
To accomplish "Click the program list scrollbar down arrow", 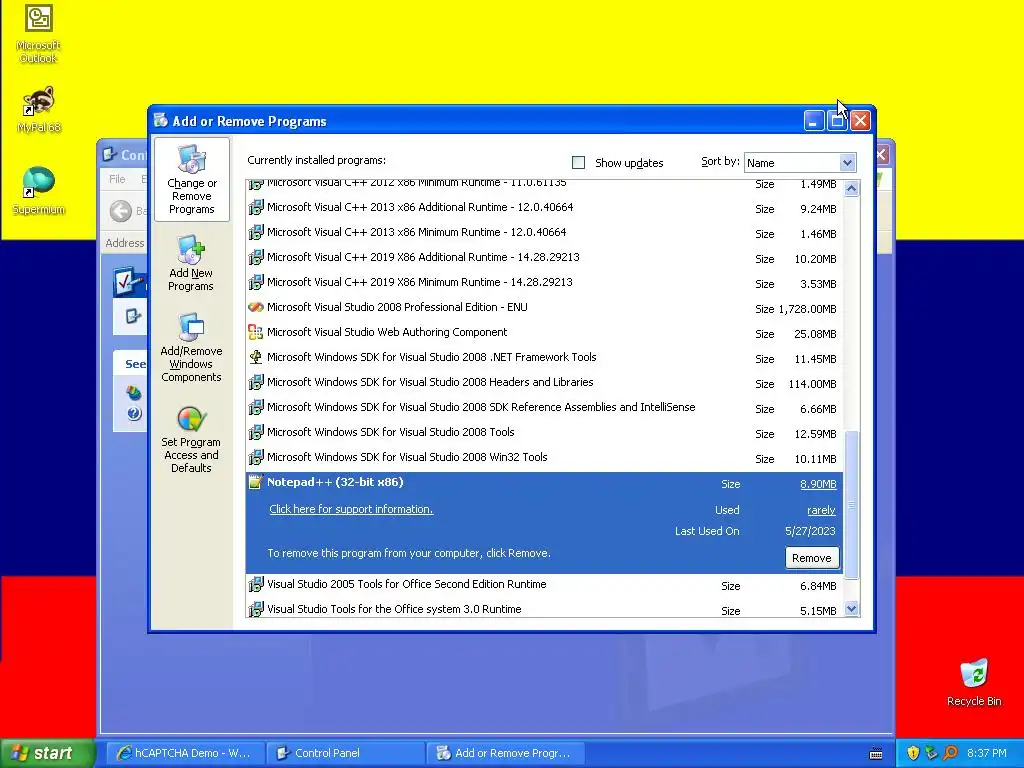I will point(851,609).
